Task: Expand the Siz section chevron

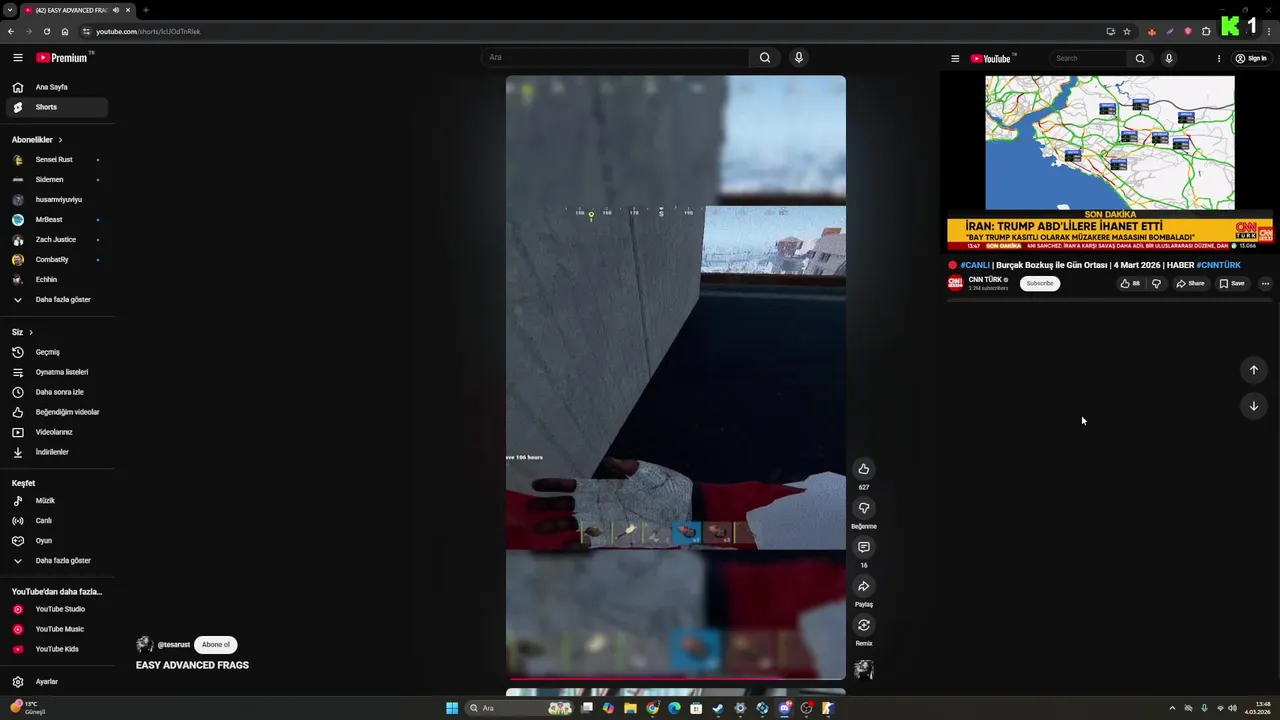Action: pyautogui.click(x=31, y=332)
